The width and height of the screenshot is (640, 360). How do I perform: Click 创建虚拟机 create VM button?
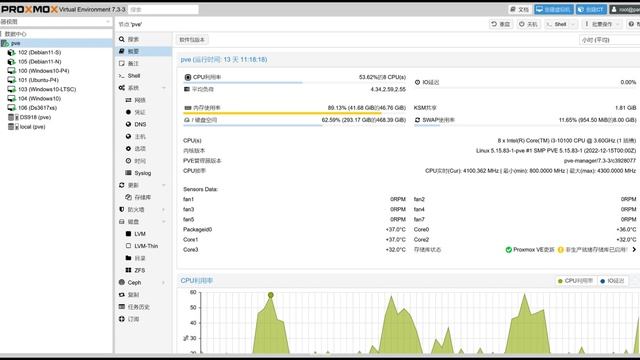pyautogui.click(x=554, y=9)
